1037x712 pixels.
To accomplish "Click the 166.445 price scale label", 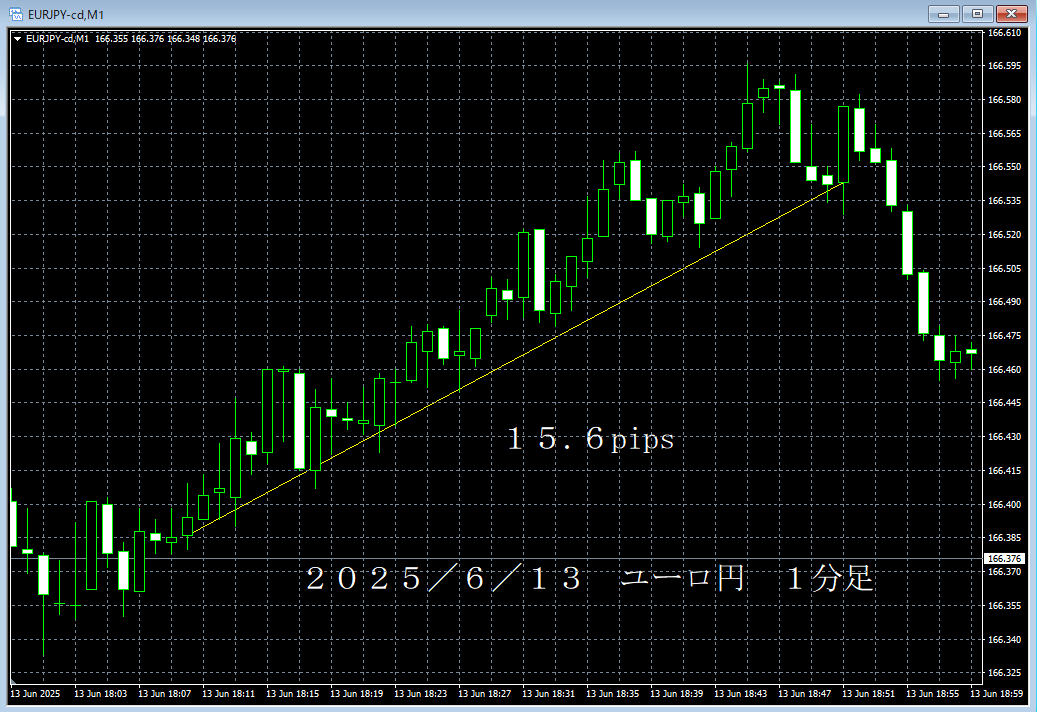I will 1004,403.
